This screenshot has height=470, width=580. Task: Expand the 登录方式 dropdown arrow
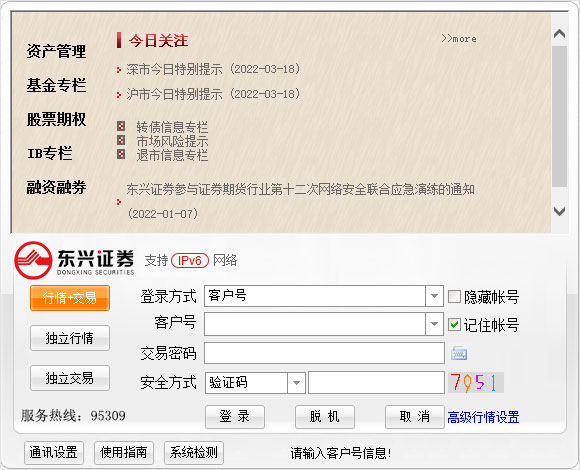[x=434, y=296]
